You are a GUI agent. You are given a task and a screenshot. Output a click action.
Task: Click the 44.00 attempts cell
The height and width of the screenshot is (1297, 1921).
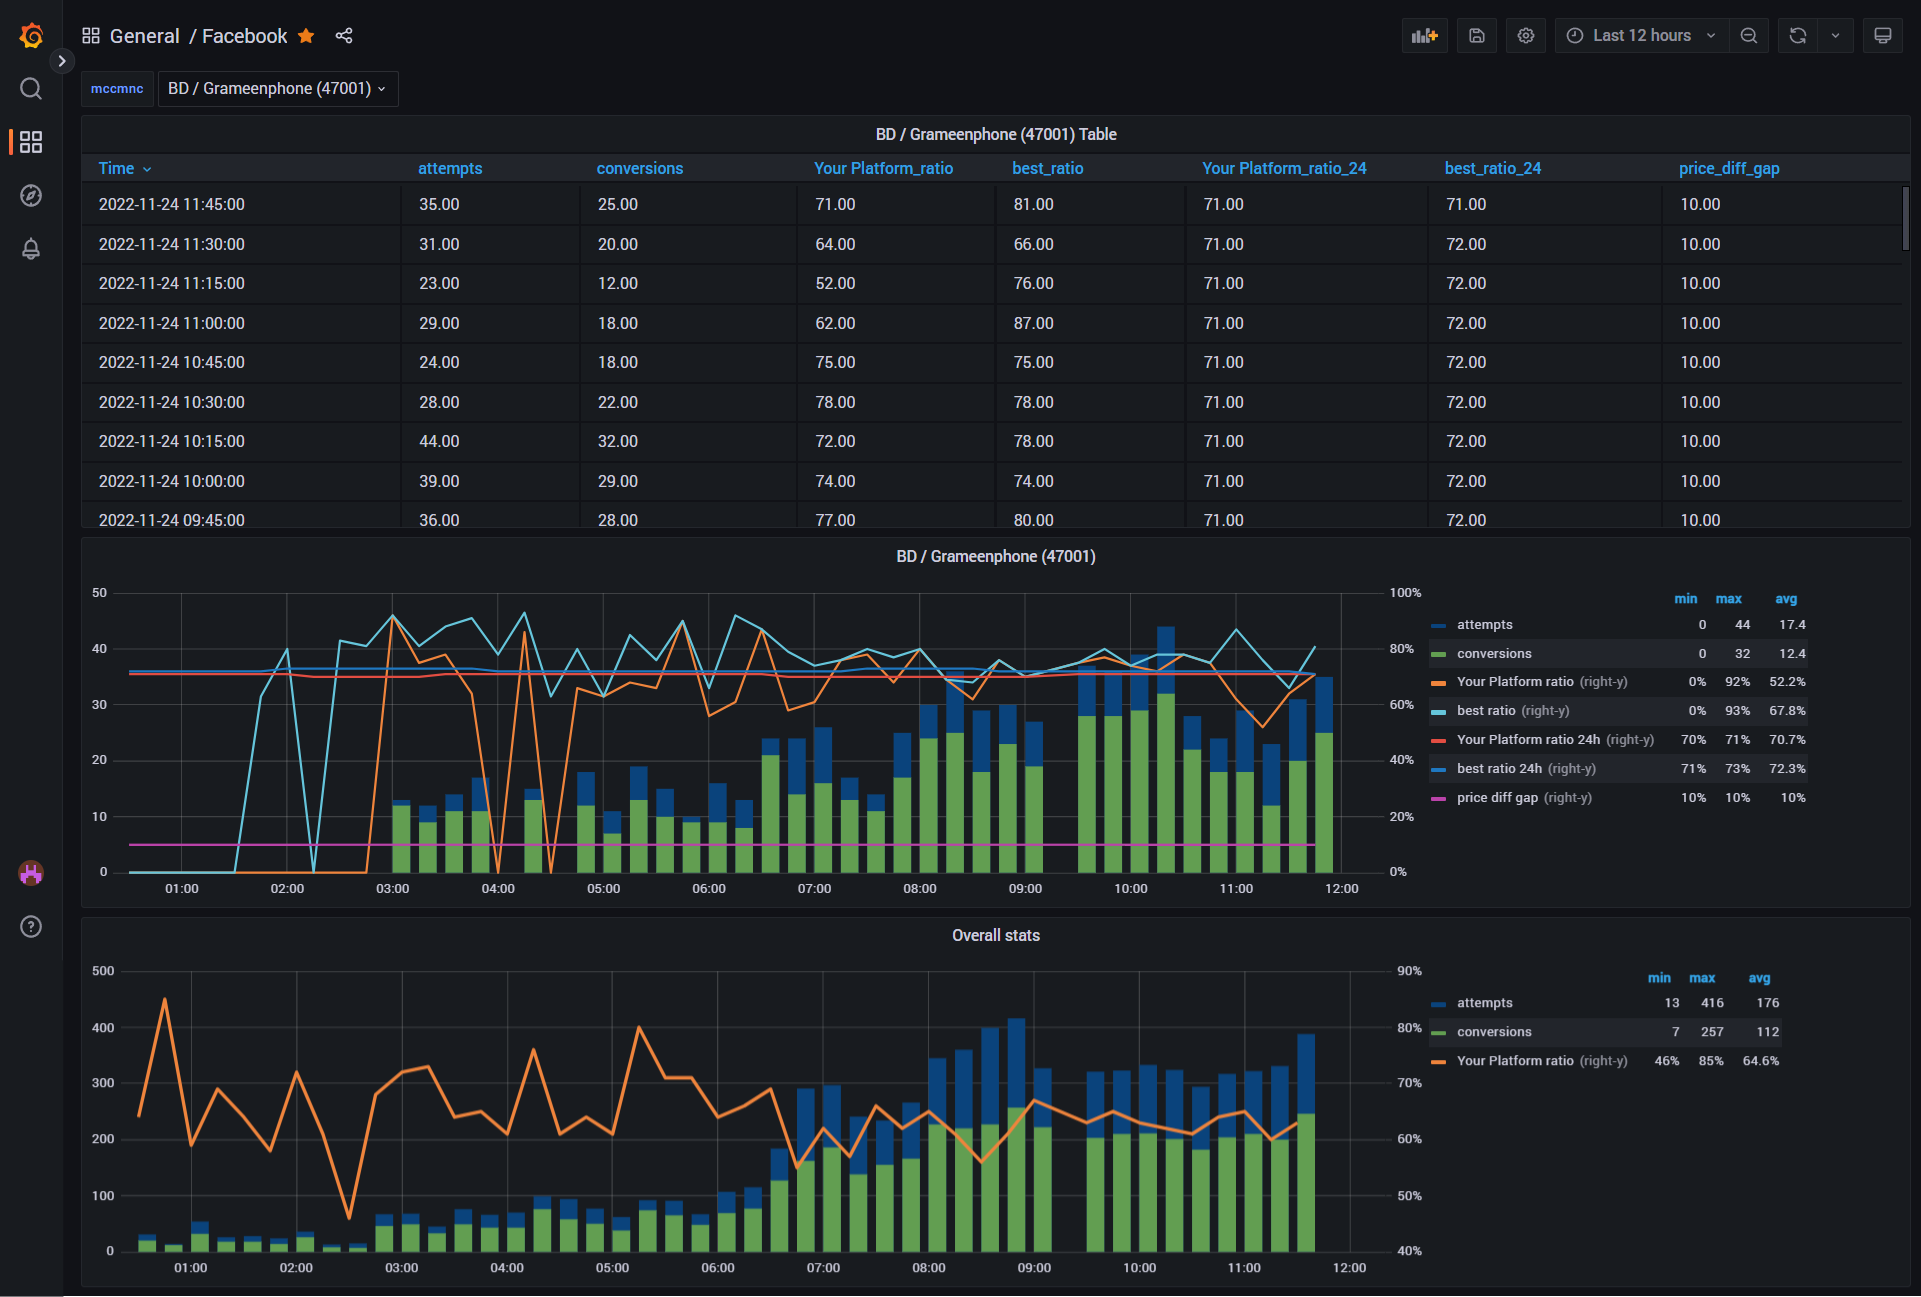point(490,441)
